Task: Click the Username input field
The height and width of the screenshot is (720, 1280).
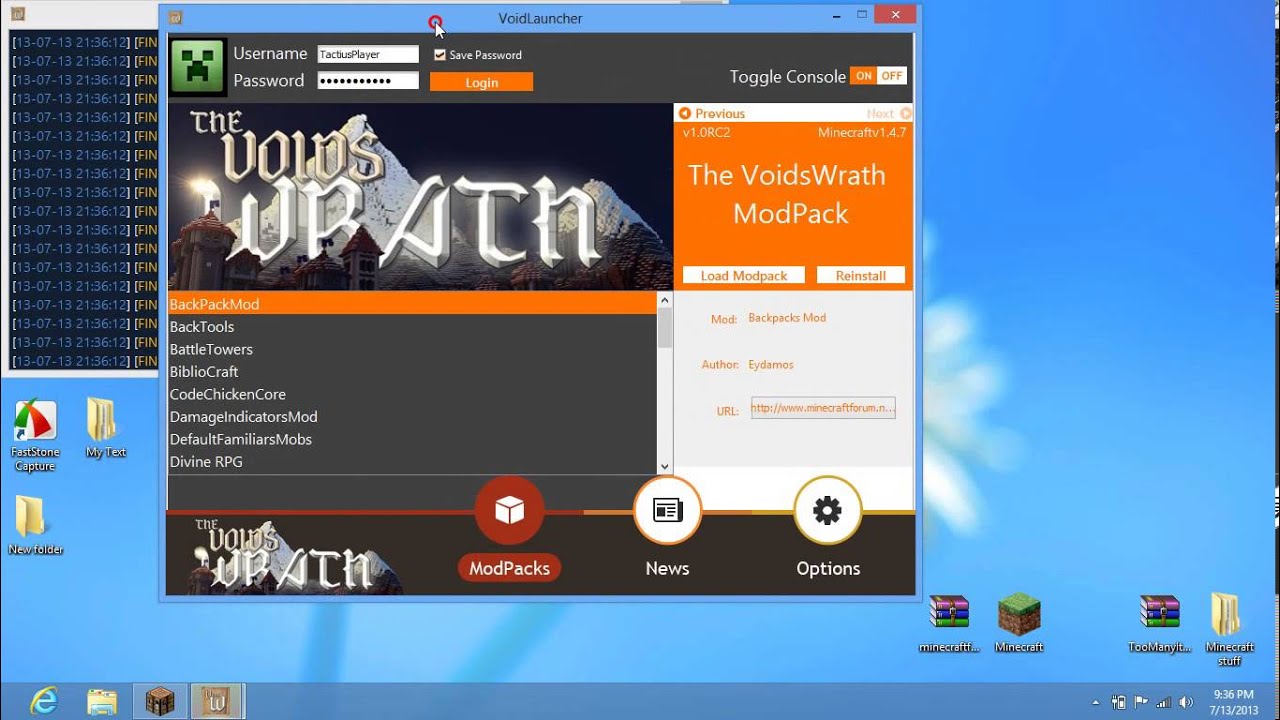Action: tap(368, 55)
